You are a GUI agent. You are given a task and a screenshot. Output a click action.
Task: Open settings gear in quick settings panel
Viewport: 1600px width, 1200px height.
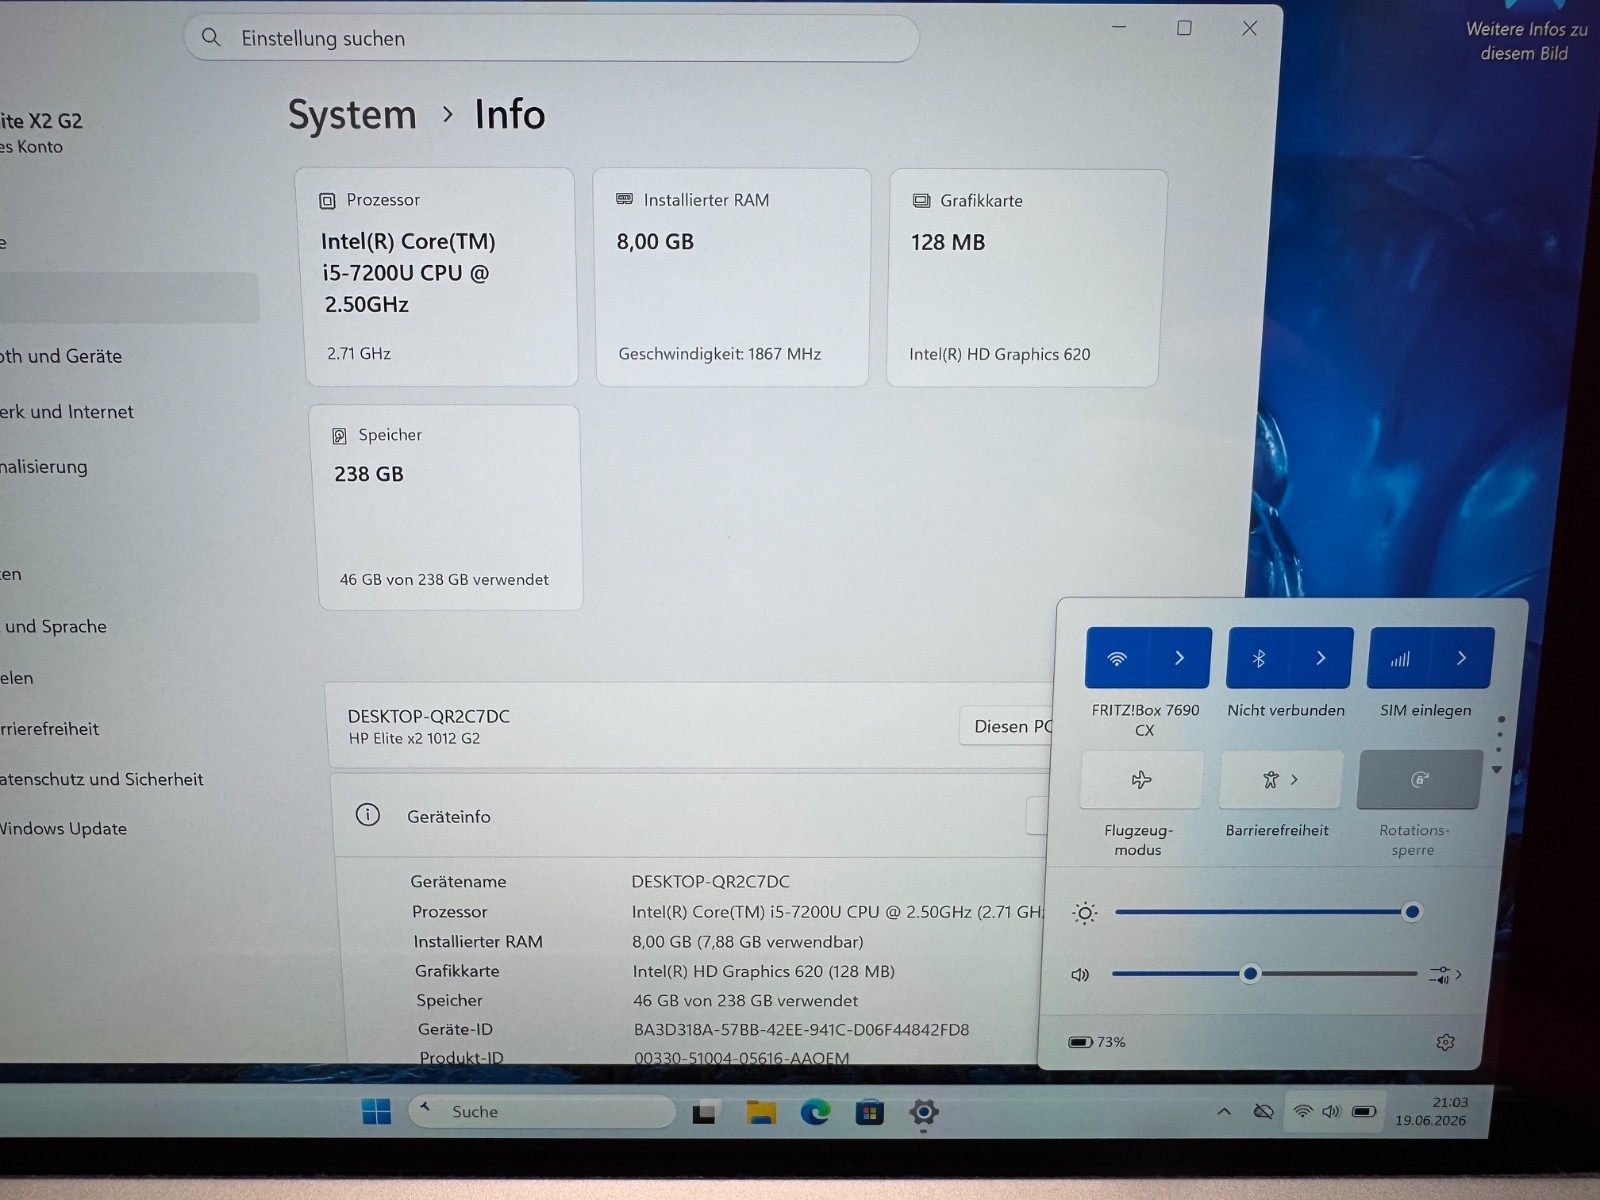[1445, 1042]
